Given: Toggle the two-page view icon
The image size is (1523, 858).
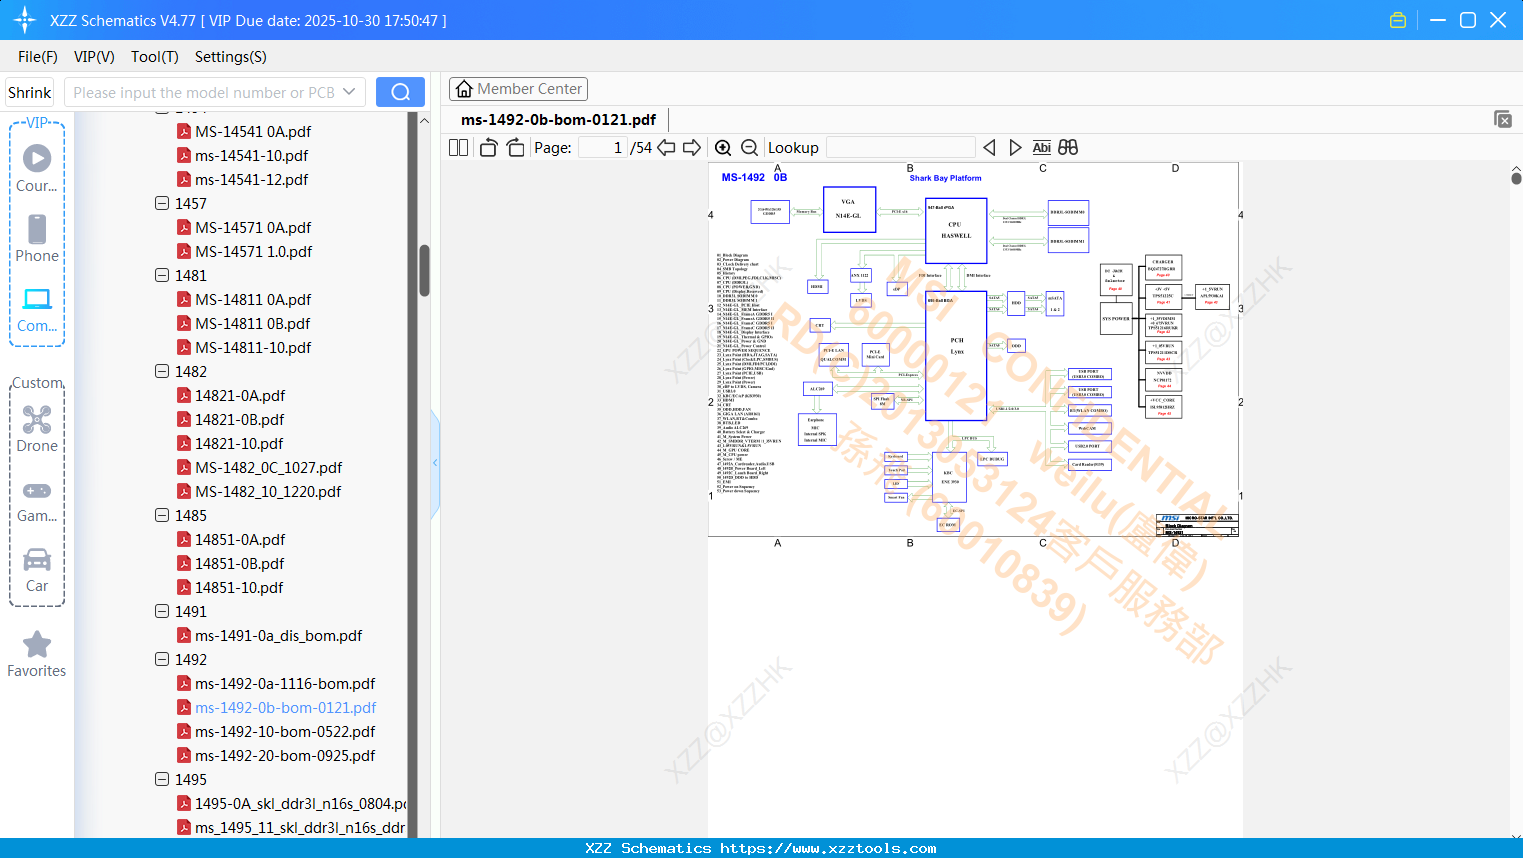Looking at the screenshot, I should pyautogui.click(x=458, y=147).
